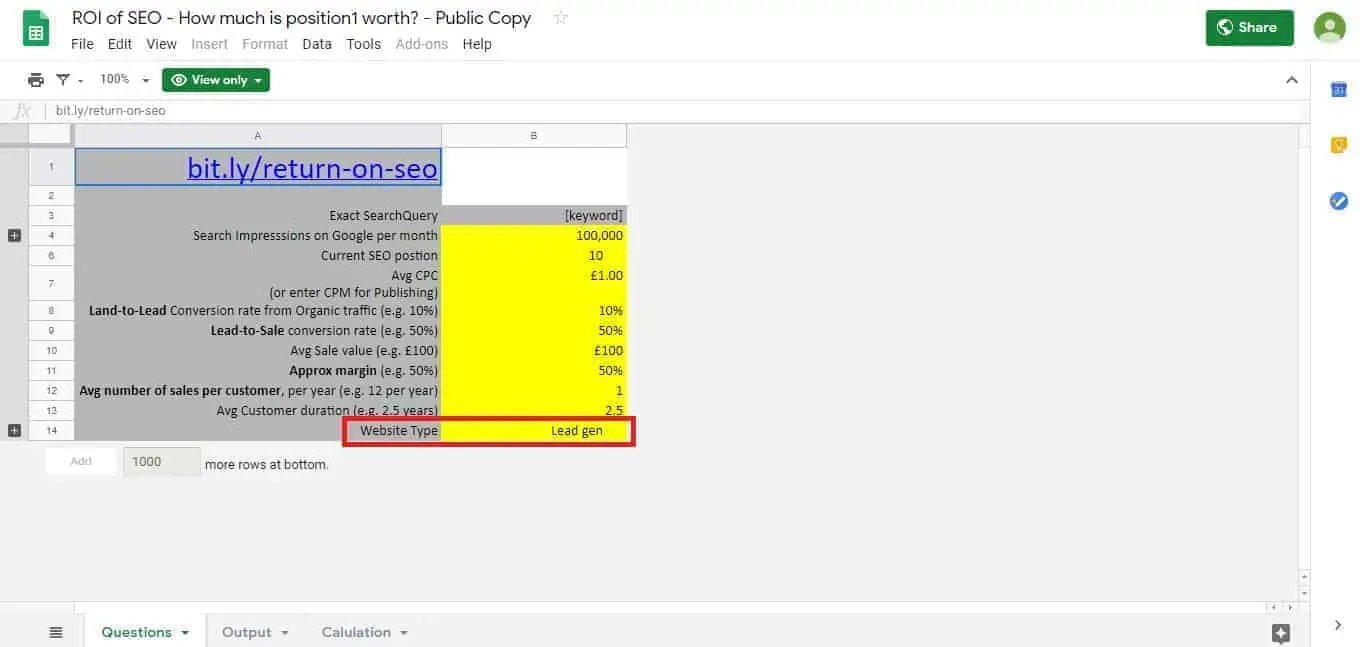
Task: Open Output tab dropdown arrow
Action: pos(285,633)
